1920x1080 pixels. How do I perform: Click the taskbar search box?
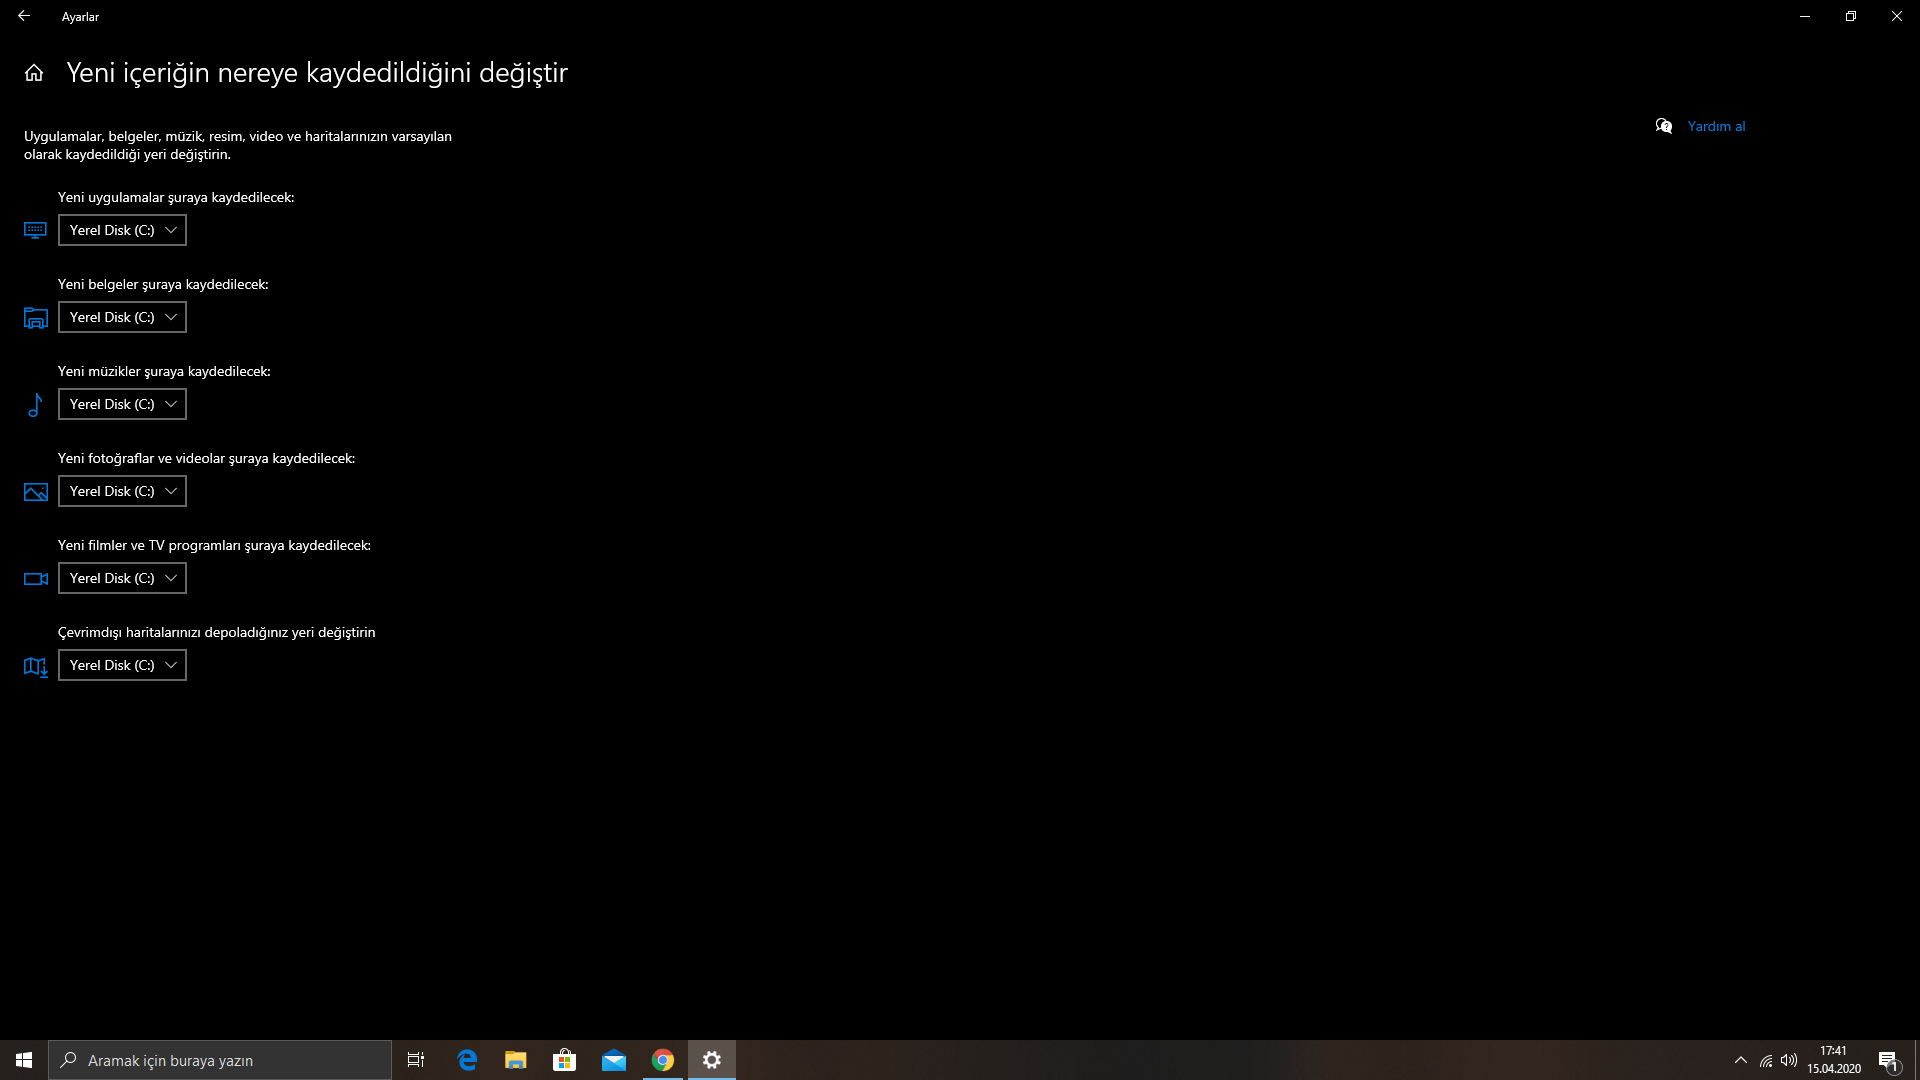click(x=220, y=1060)
